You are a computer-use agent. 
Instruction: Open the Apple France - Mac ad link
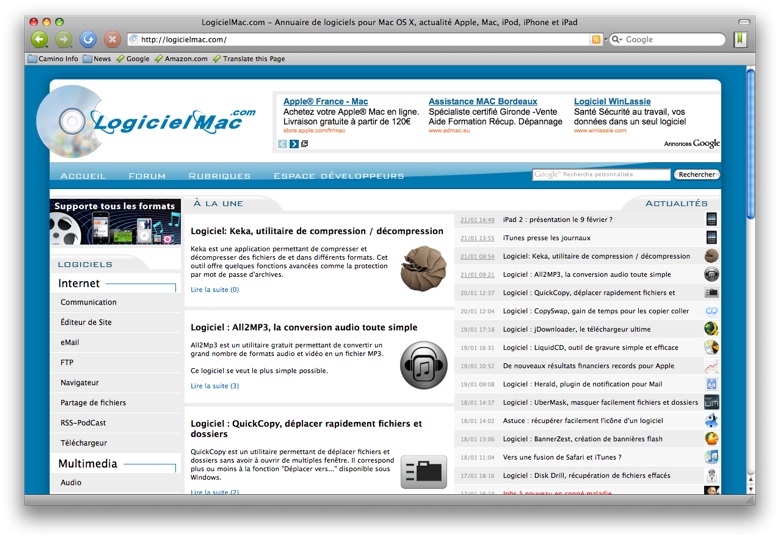click(325, 101)
